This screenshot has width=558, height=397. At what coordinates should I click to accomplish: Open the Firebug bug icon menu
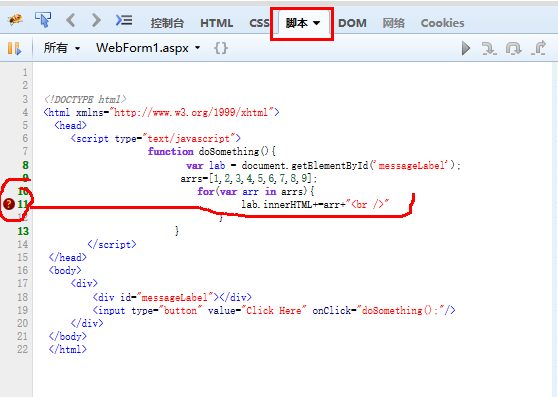coord(15,20)
